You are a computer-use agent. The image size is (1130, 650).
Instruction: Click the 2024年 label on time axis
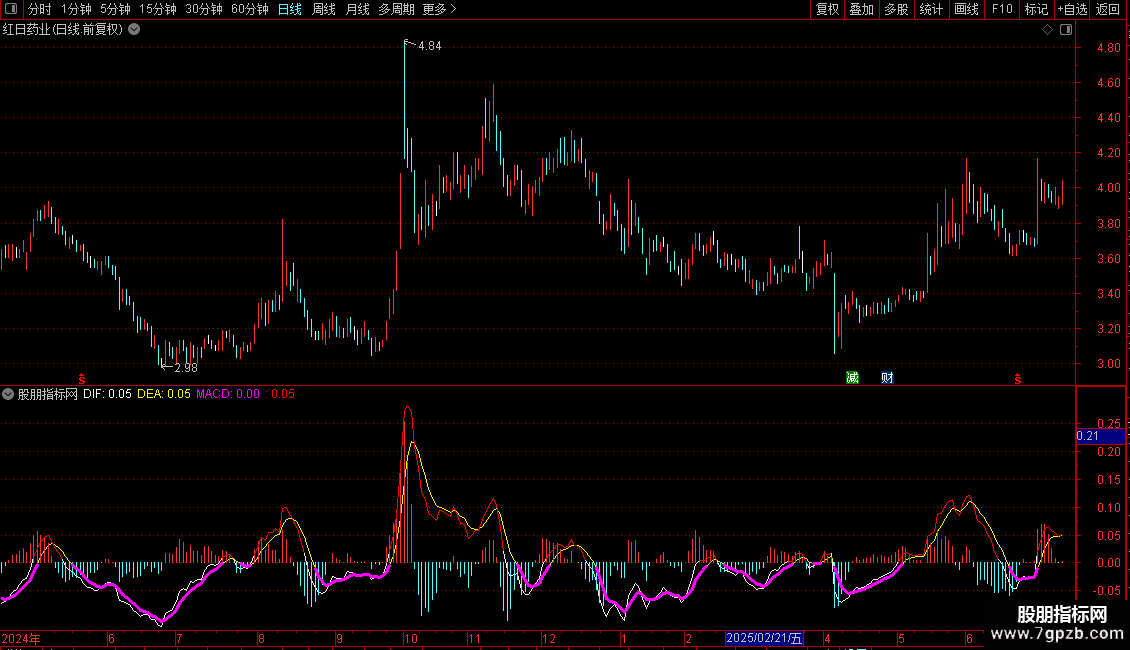(x=21, y=638)
